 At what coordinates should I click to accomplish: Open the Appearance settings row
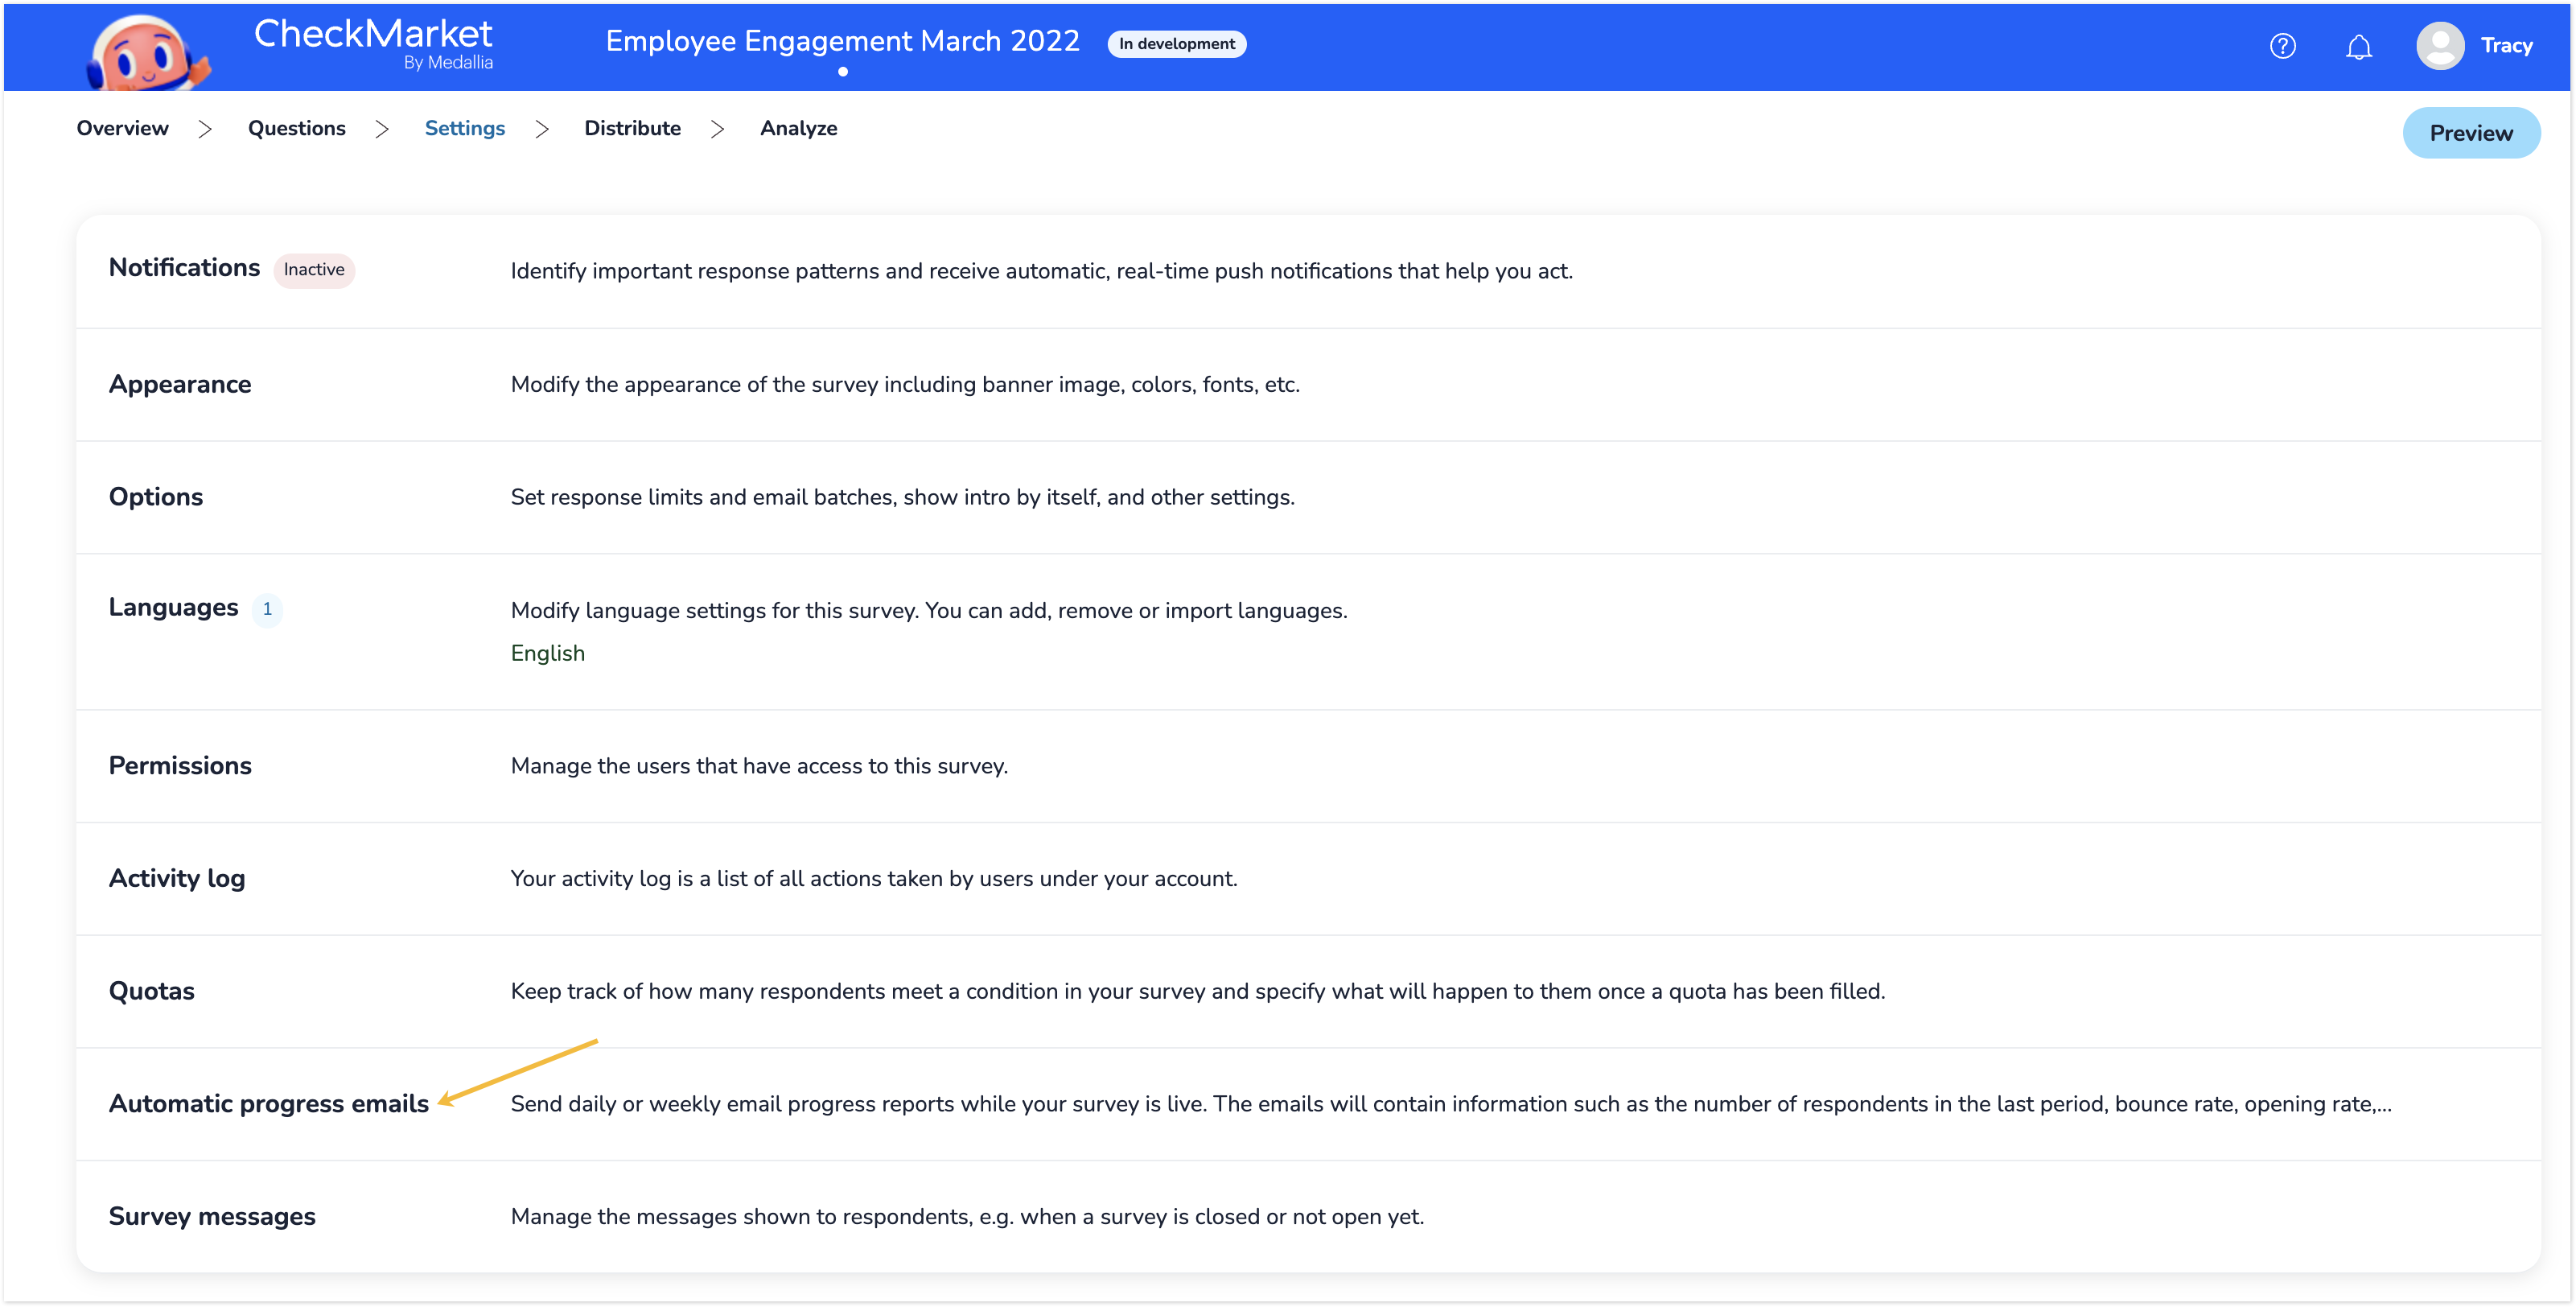click(180, 384)
